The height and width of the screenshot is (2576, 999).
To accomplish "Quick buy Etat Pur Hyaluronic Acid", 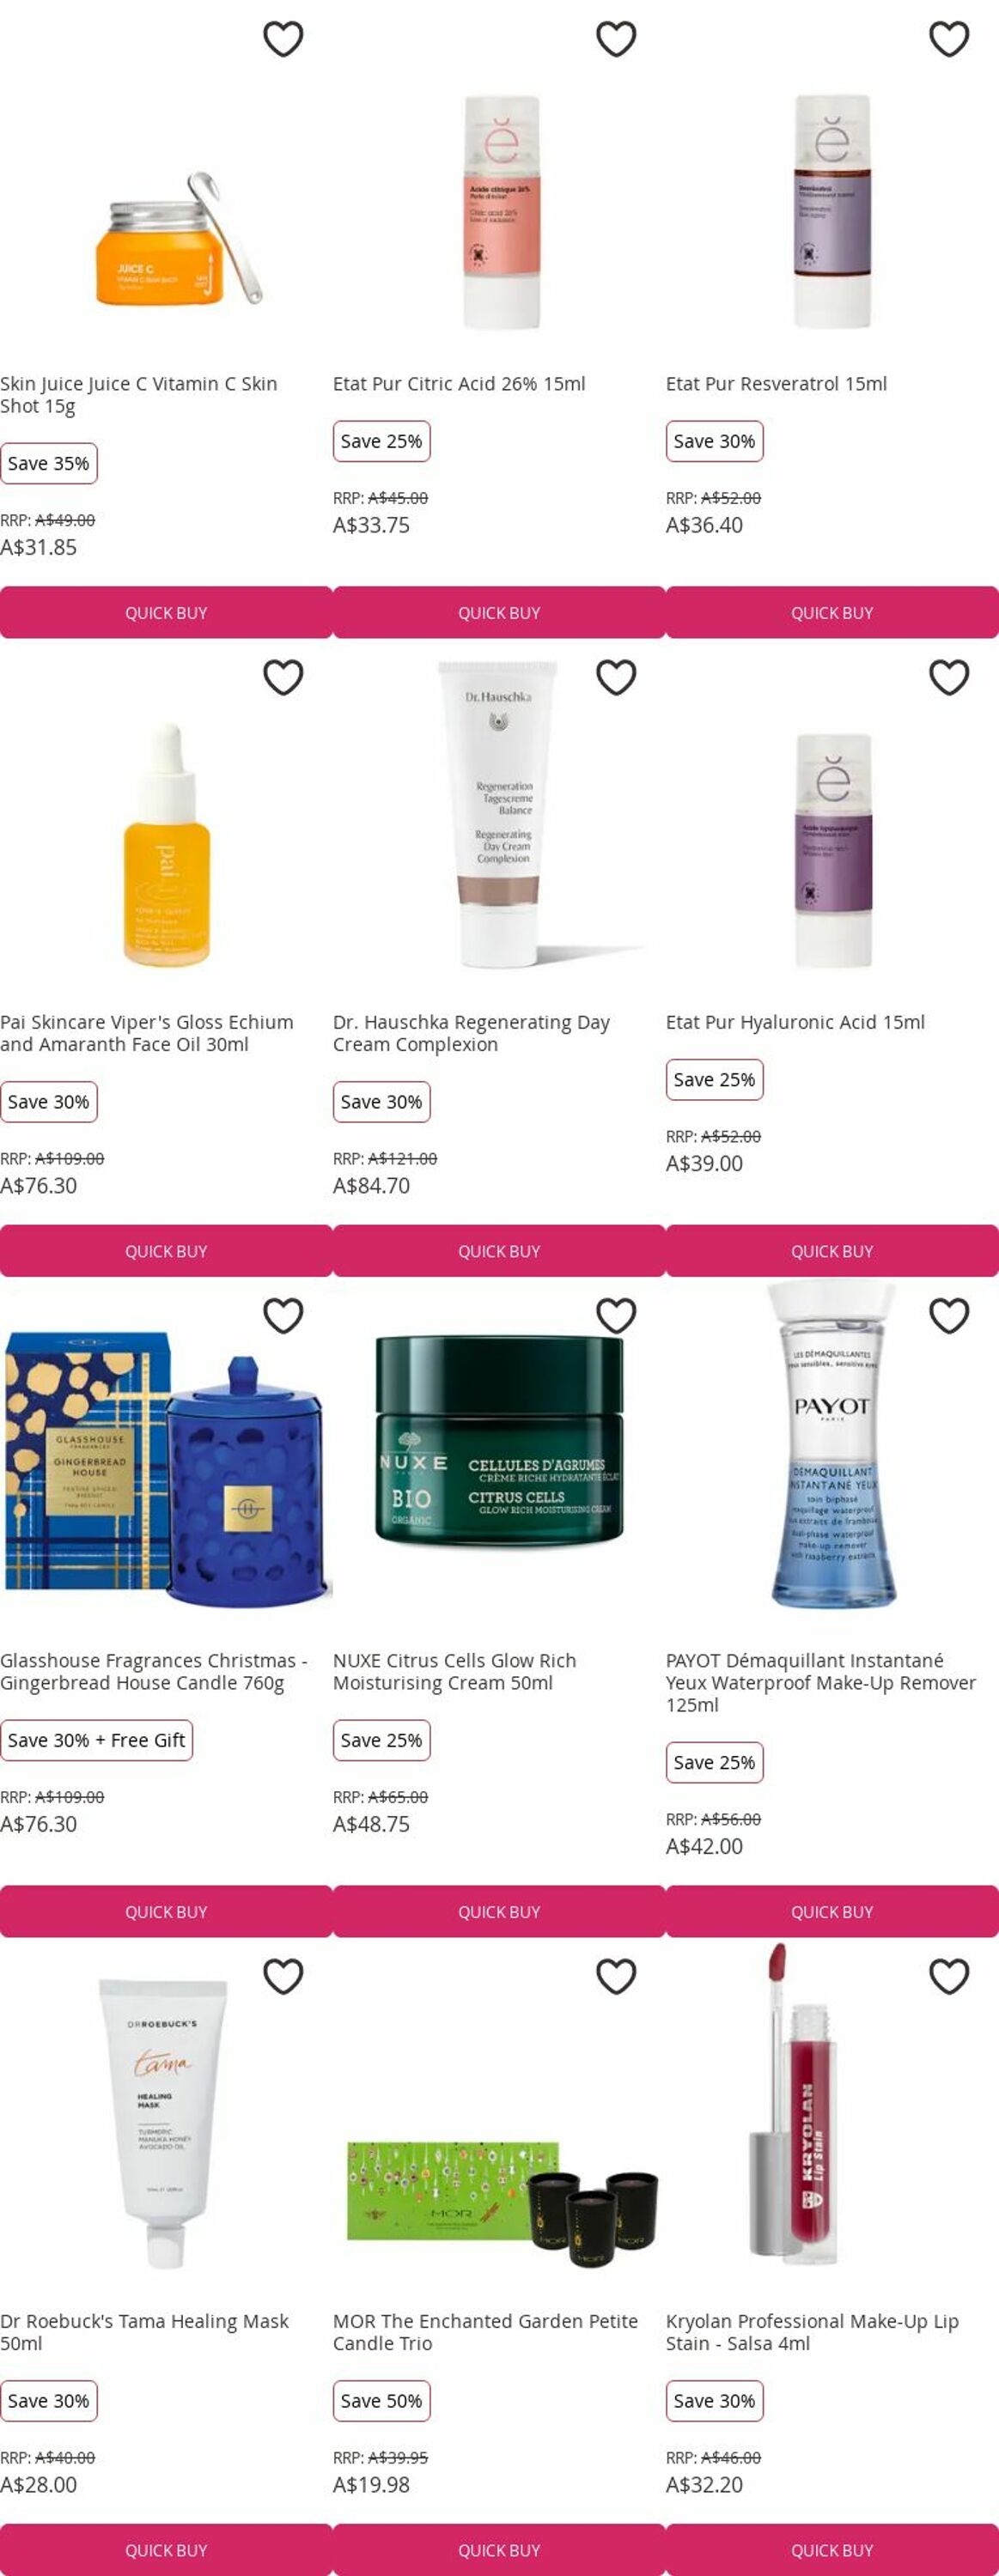I will pyautogui.click(x=832, y=1250).
